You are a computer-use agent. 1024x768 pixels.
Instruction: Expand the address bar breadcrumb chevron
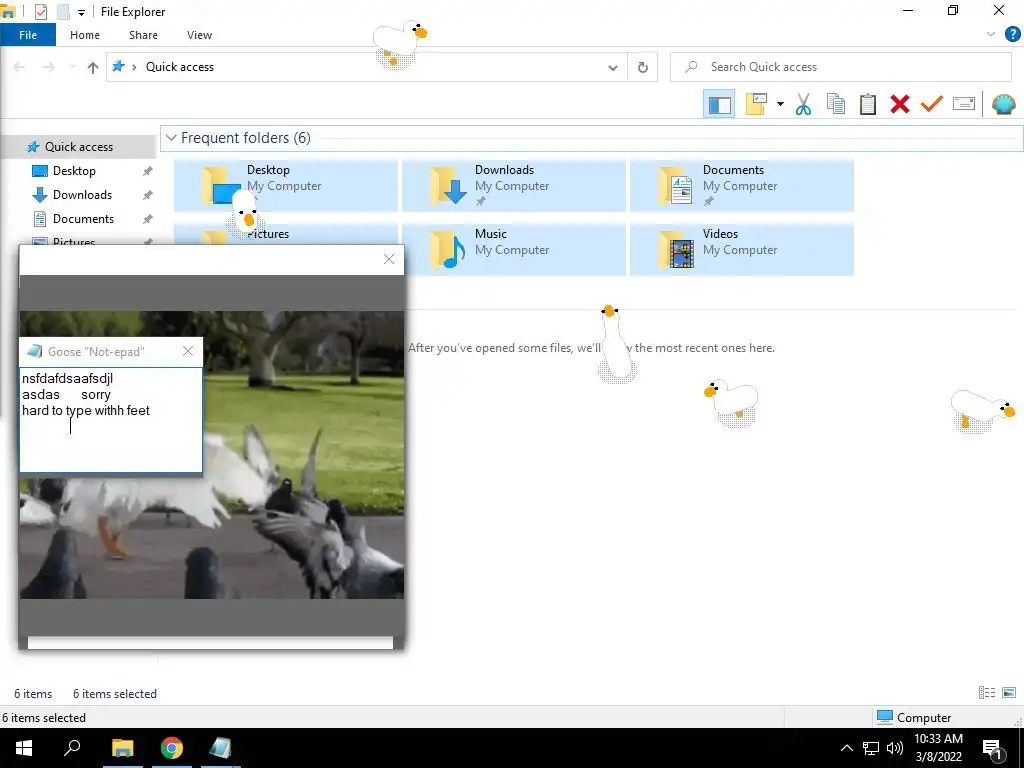pos(134,67)
